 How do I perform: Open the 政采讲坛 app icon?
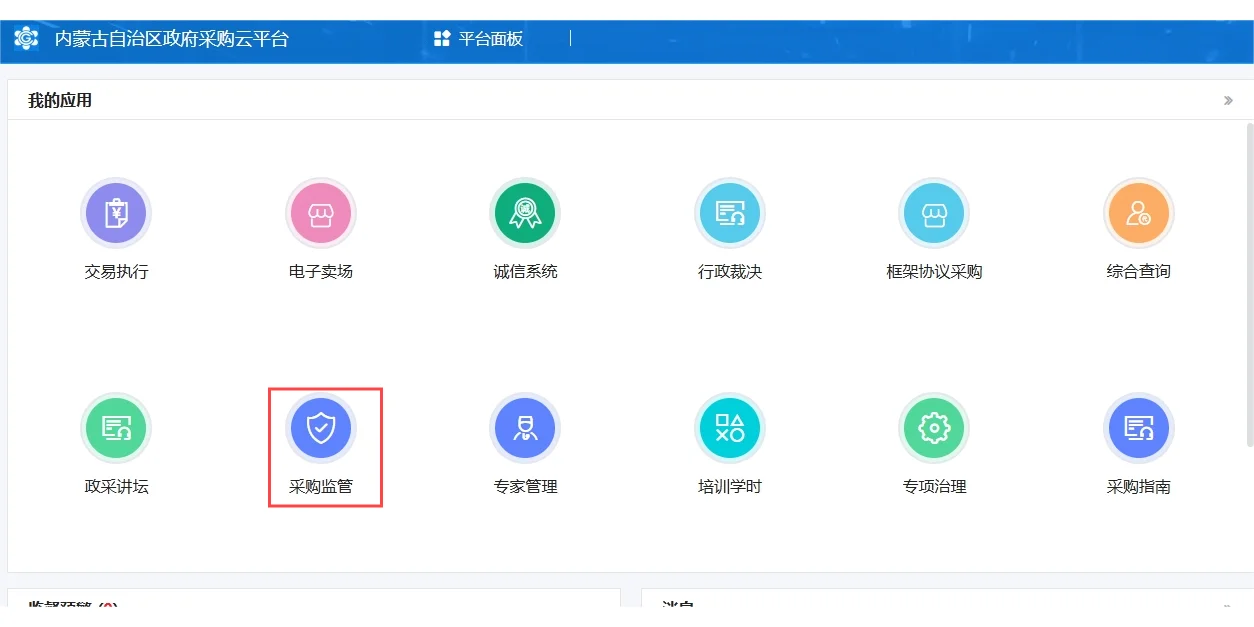(116, 428)
